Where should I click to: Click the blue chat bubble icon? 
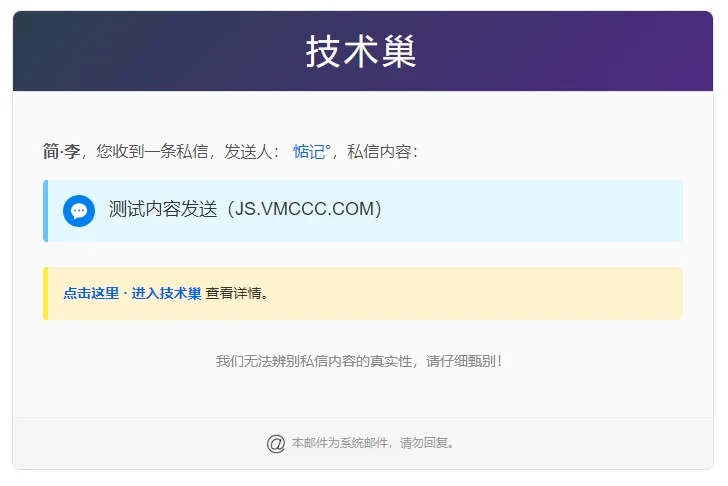pos(79,211)
